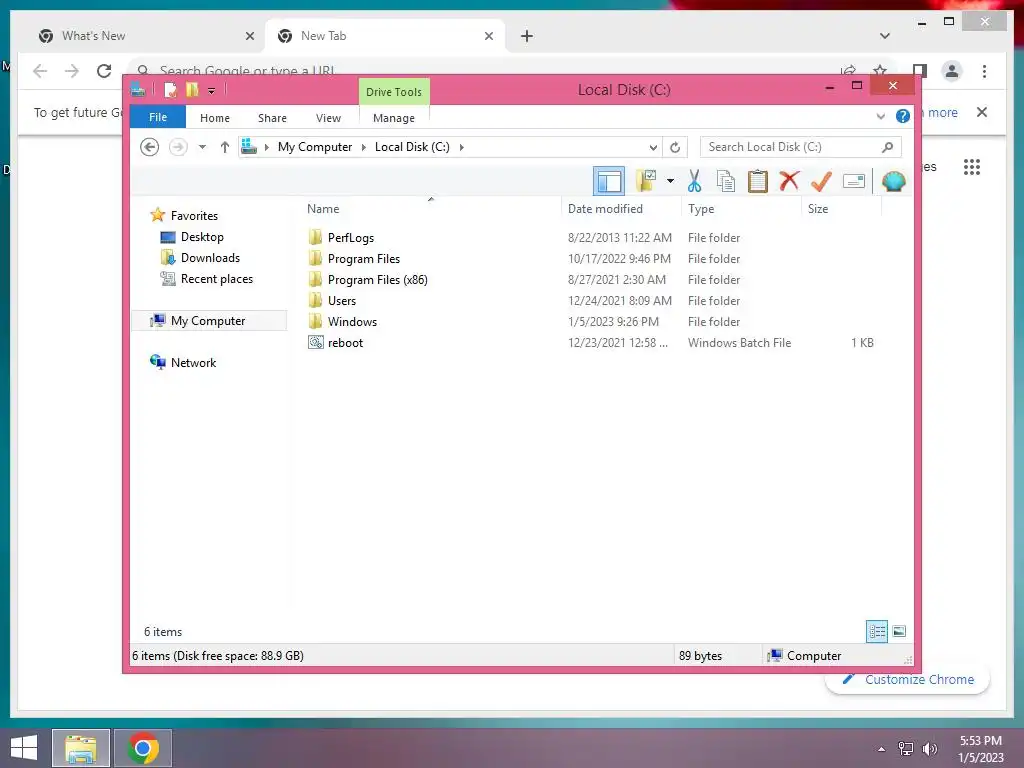This screenshot has width=1024, height=768.
Task: Click the Copy icon in toolbar
Action: (726, 181)
